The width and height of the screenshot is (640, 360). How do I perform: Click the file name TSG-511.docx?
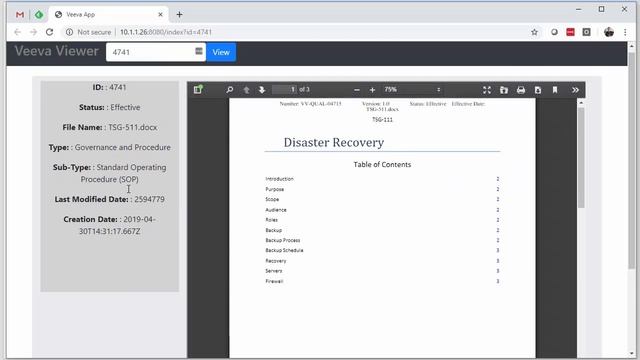pyautogui.click(x=133, y=127)
